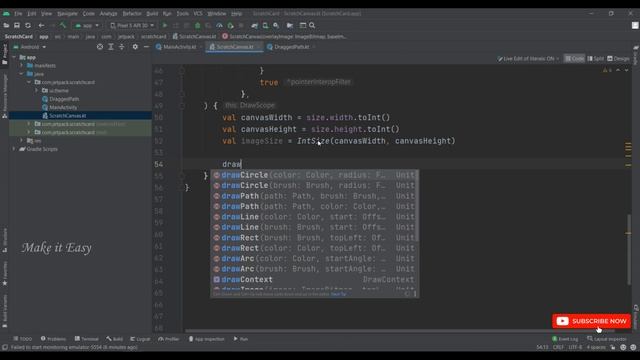Viewport: 640px width, 360px height.
Task: Open Project panel gear options
Action: [x=135, y=47]
